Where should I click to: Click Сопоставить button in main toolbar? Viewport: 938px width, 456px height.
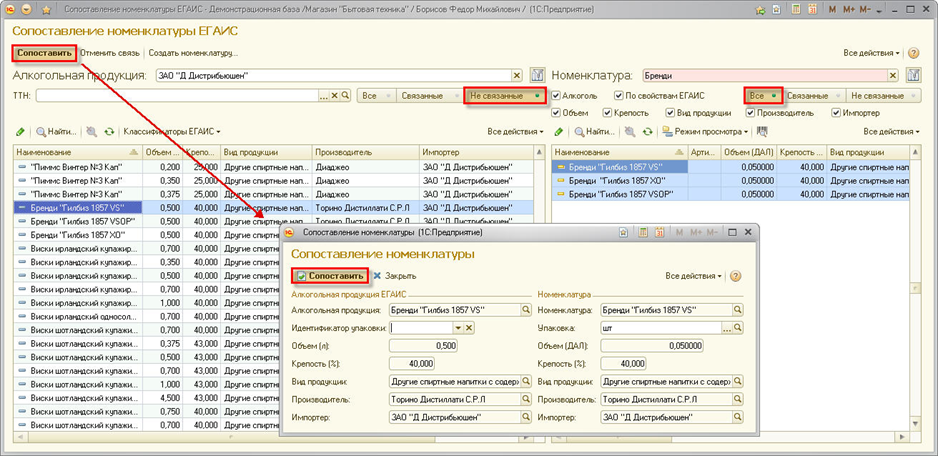pos(45,53)
